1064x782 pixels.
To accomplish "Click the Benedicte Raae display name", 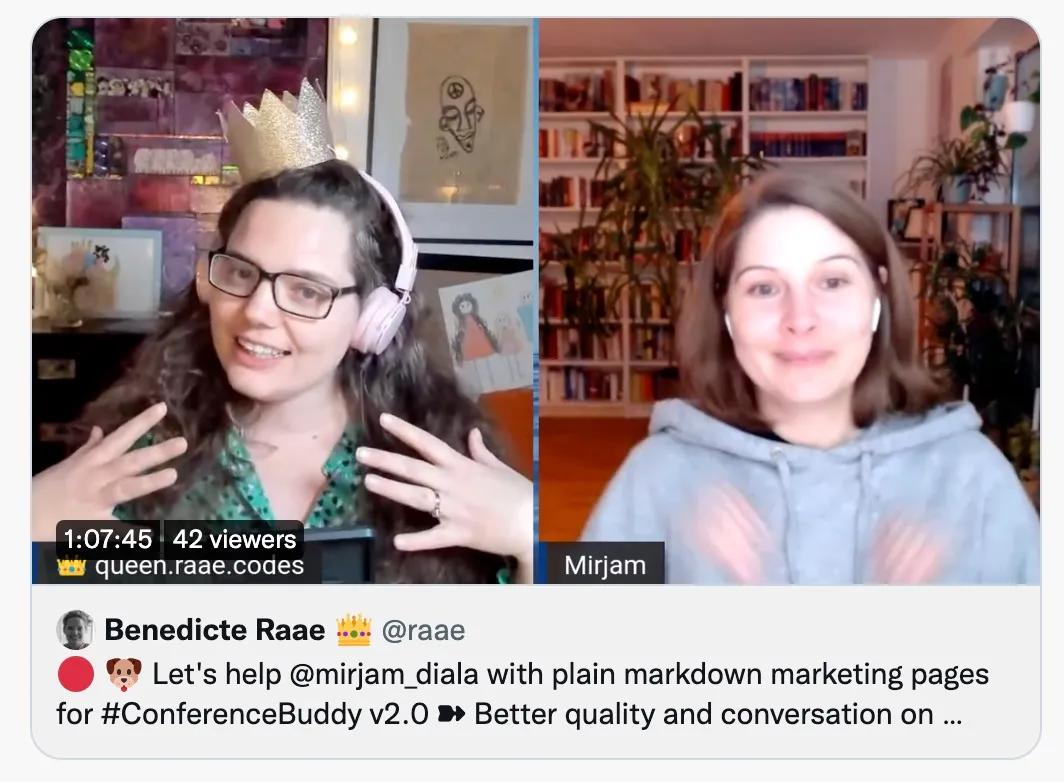I will point(214,630).
